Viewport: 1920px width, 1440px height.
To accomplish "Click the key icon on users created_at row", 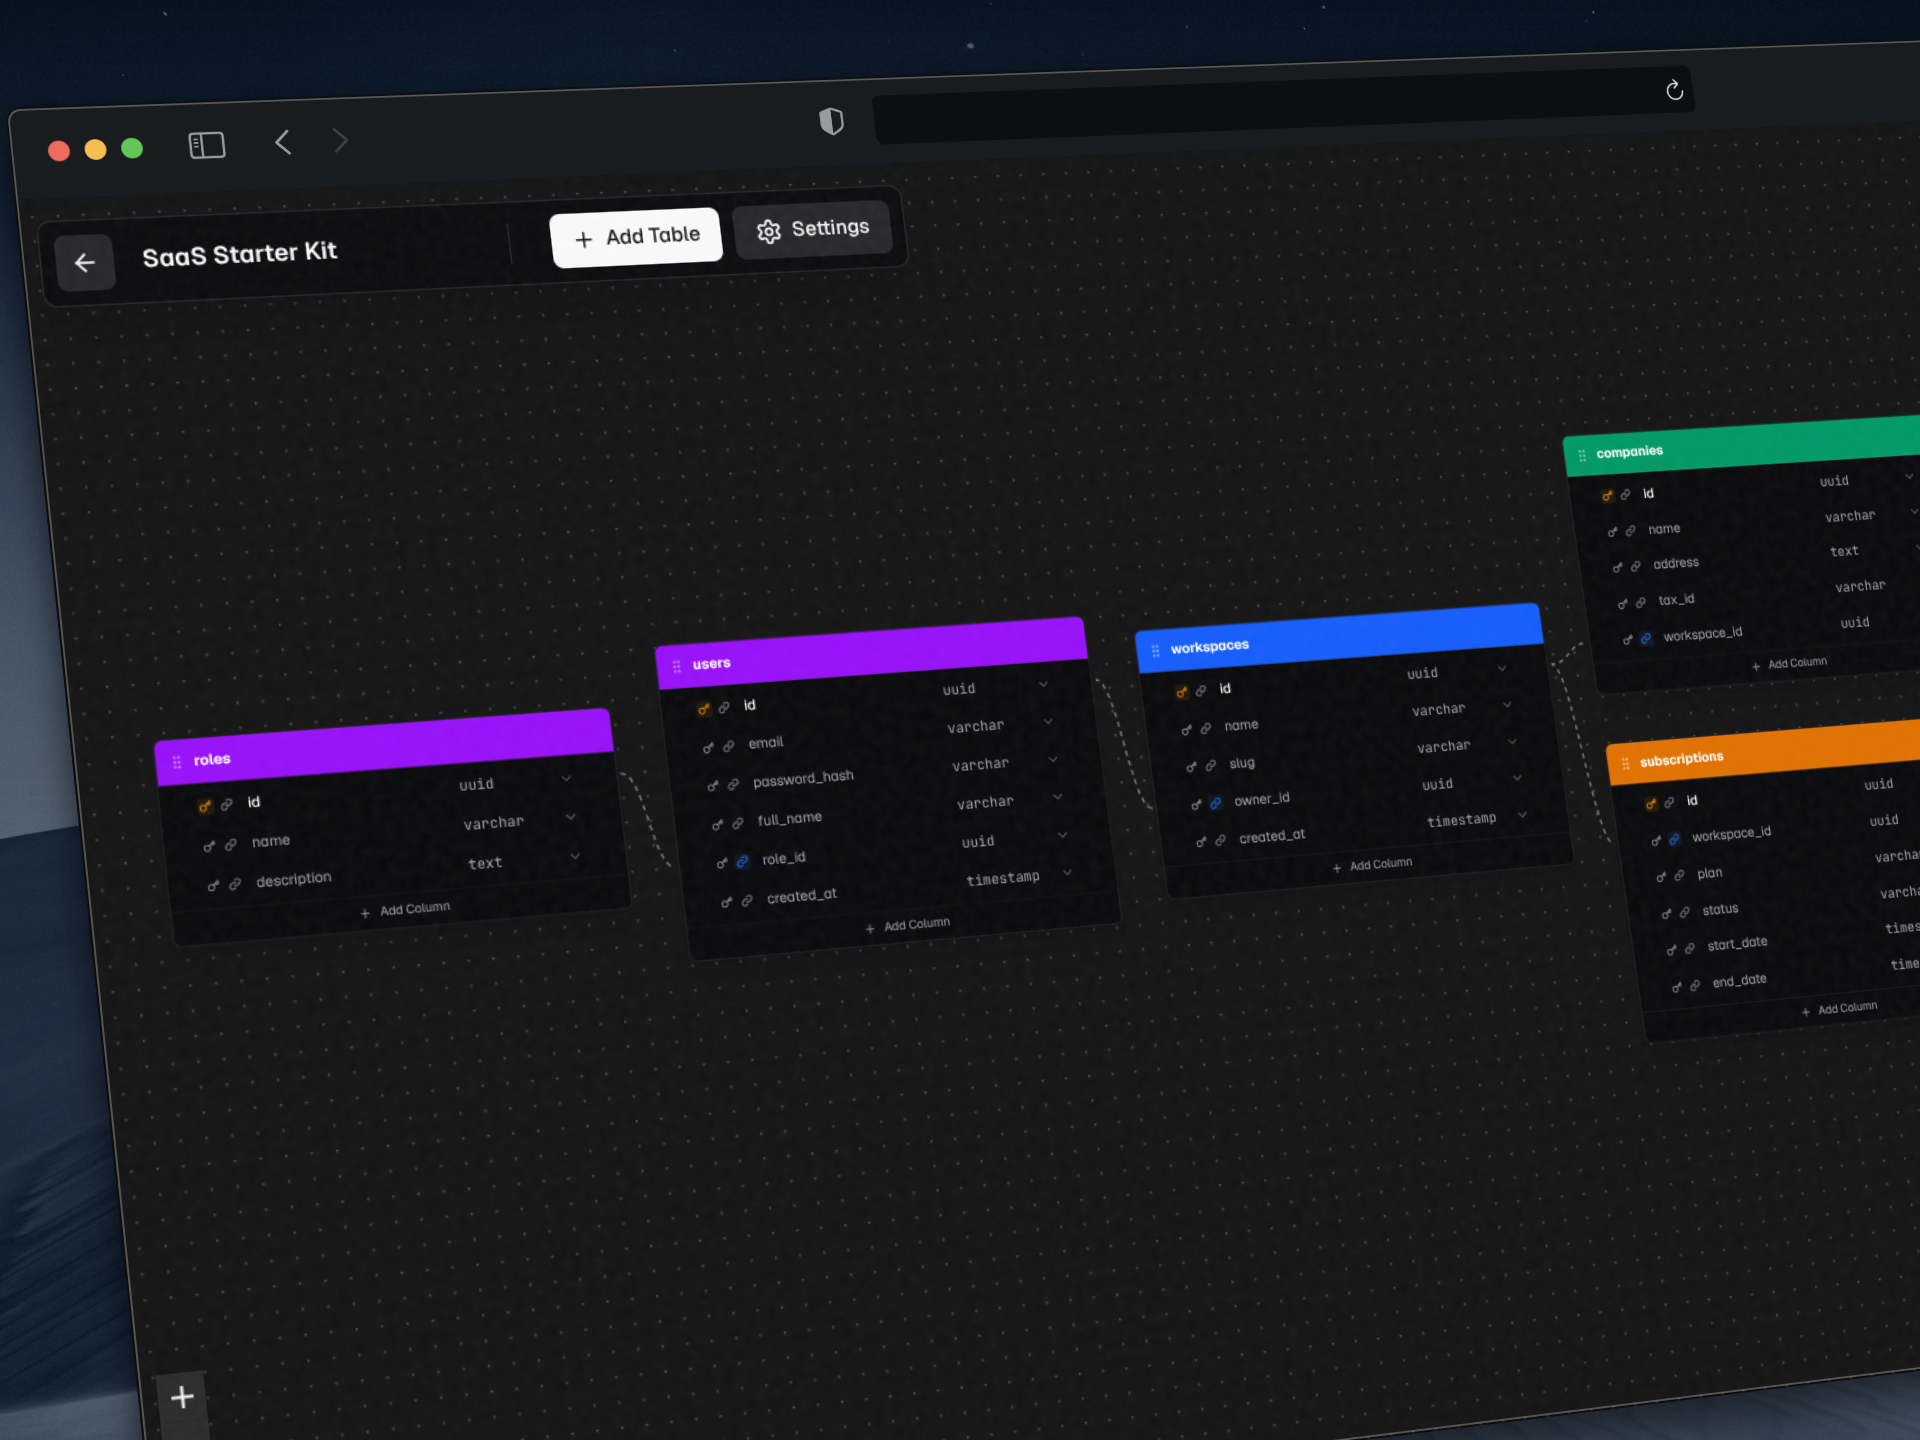I will (726, 902).
